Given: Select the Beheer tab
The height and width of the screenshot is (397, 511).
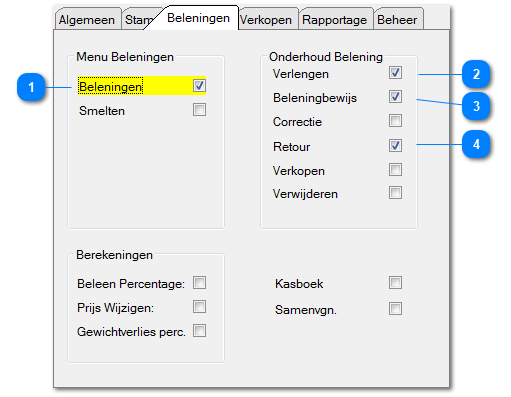Looking at the screenshot, I should tap(397, 20).
